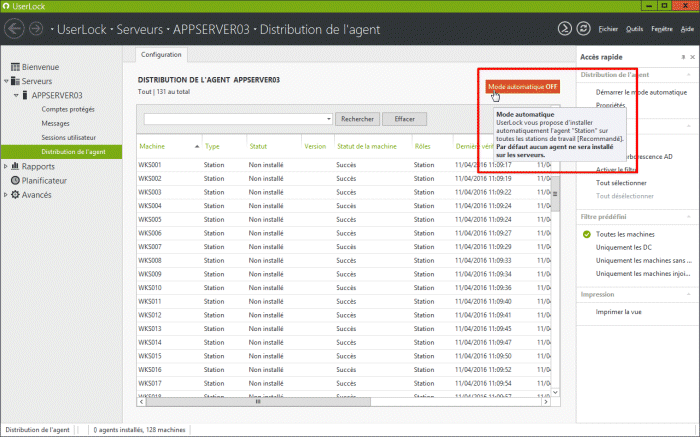The height and width of the screenshot is (437, 700).
Task: Select Uniquement les DC filter
Action: point(623,247)
